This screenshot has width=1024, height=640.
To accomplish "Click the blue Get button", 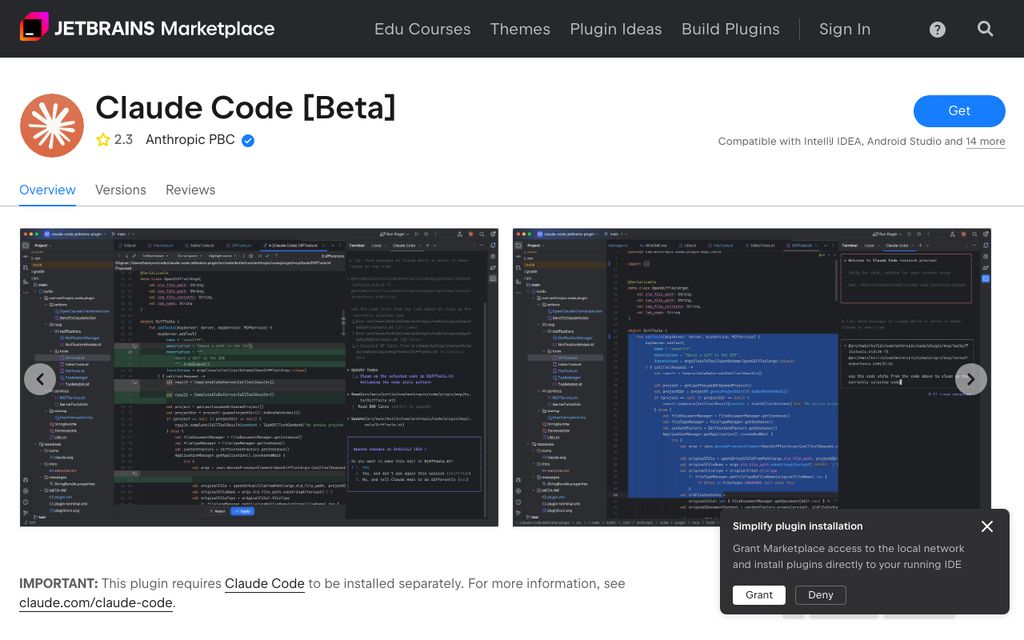I will tap(959, 111).
